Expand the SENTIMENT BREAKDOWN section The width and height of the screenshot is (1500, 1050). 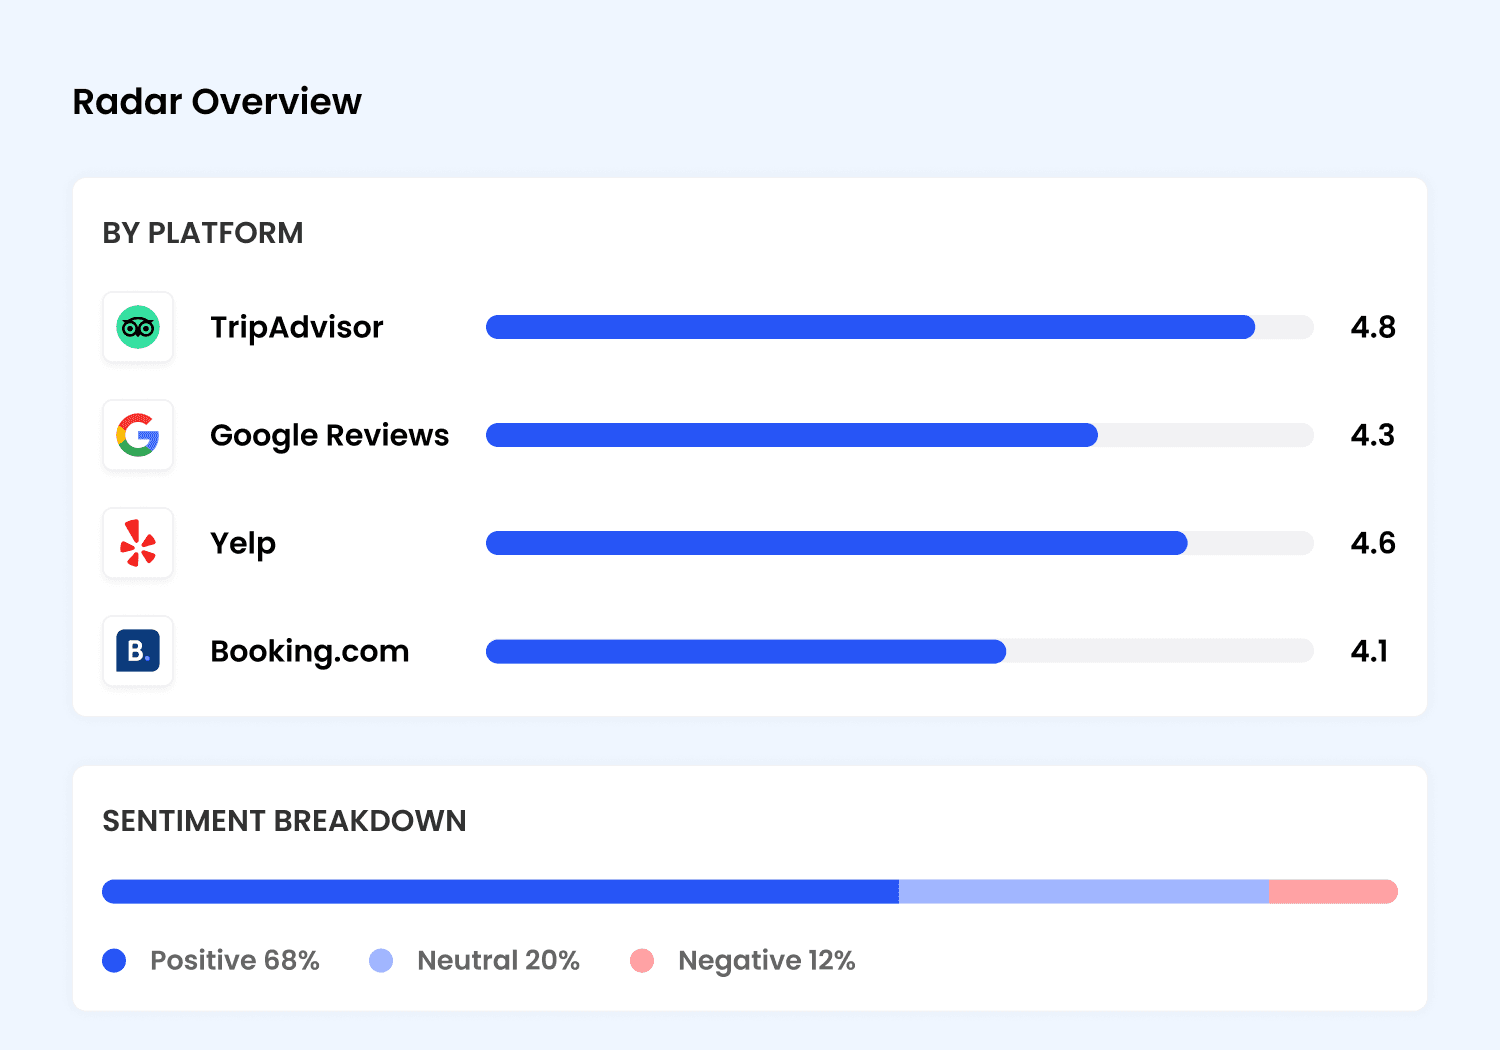click(284, 821)
